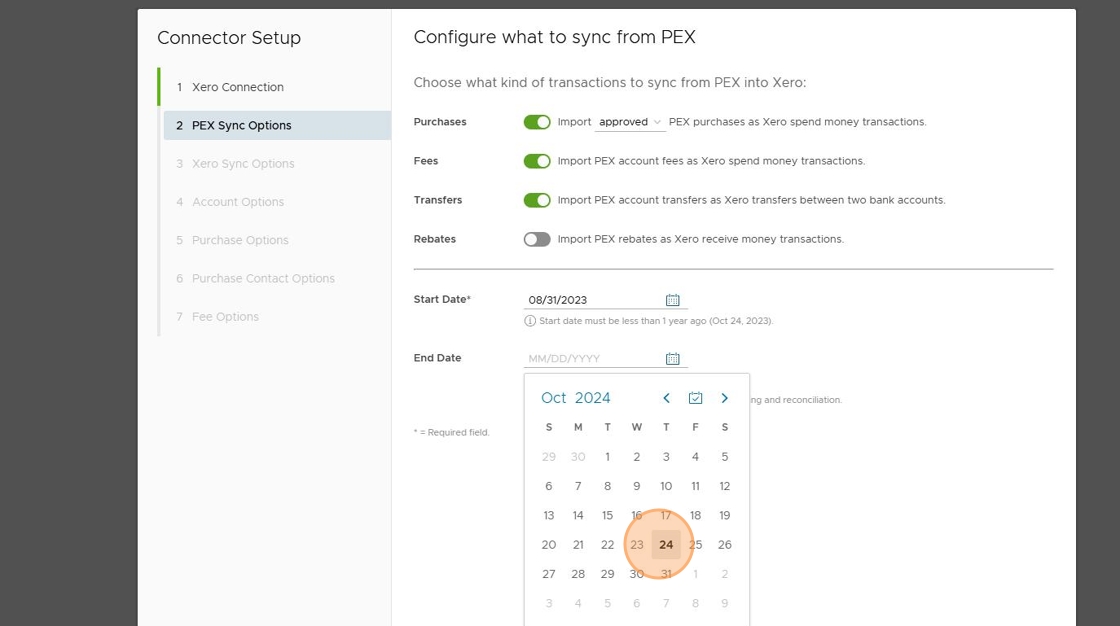
Task: Turn off the Fees import toggle
Action: (x=537, y=161)
